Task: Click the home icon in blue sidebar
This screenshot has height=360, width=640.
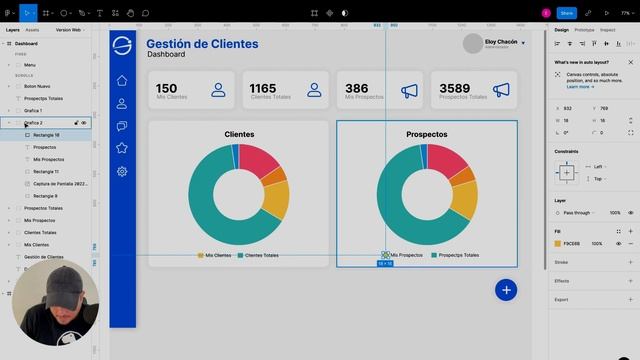Action: coord(122,80)
